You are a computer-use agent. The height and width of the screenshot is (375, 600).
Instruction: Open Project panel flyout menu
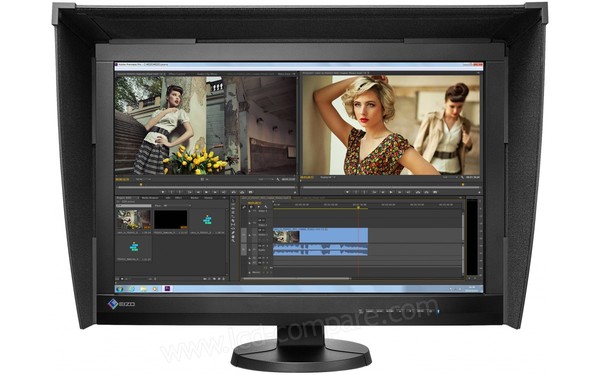225,198
